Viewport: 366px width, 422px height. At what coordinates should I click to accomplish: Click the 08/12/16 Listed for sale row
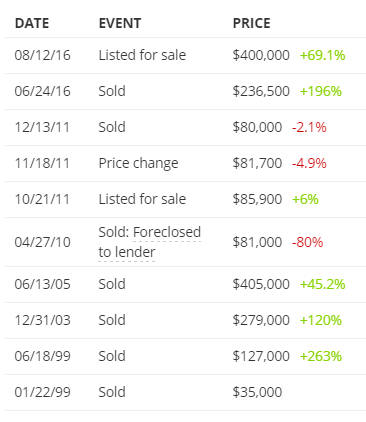(185, 55)
